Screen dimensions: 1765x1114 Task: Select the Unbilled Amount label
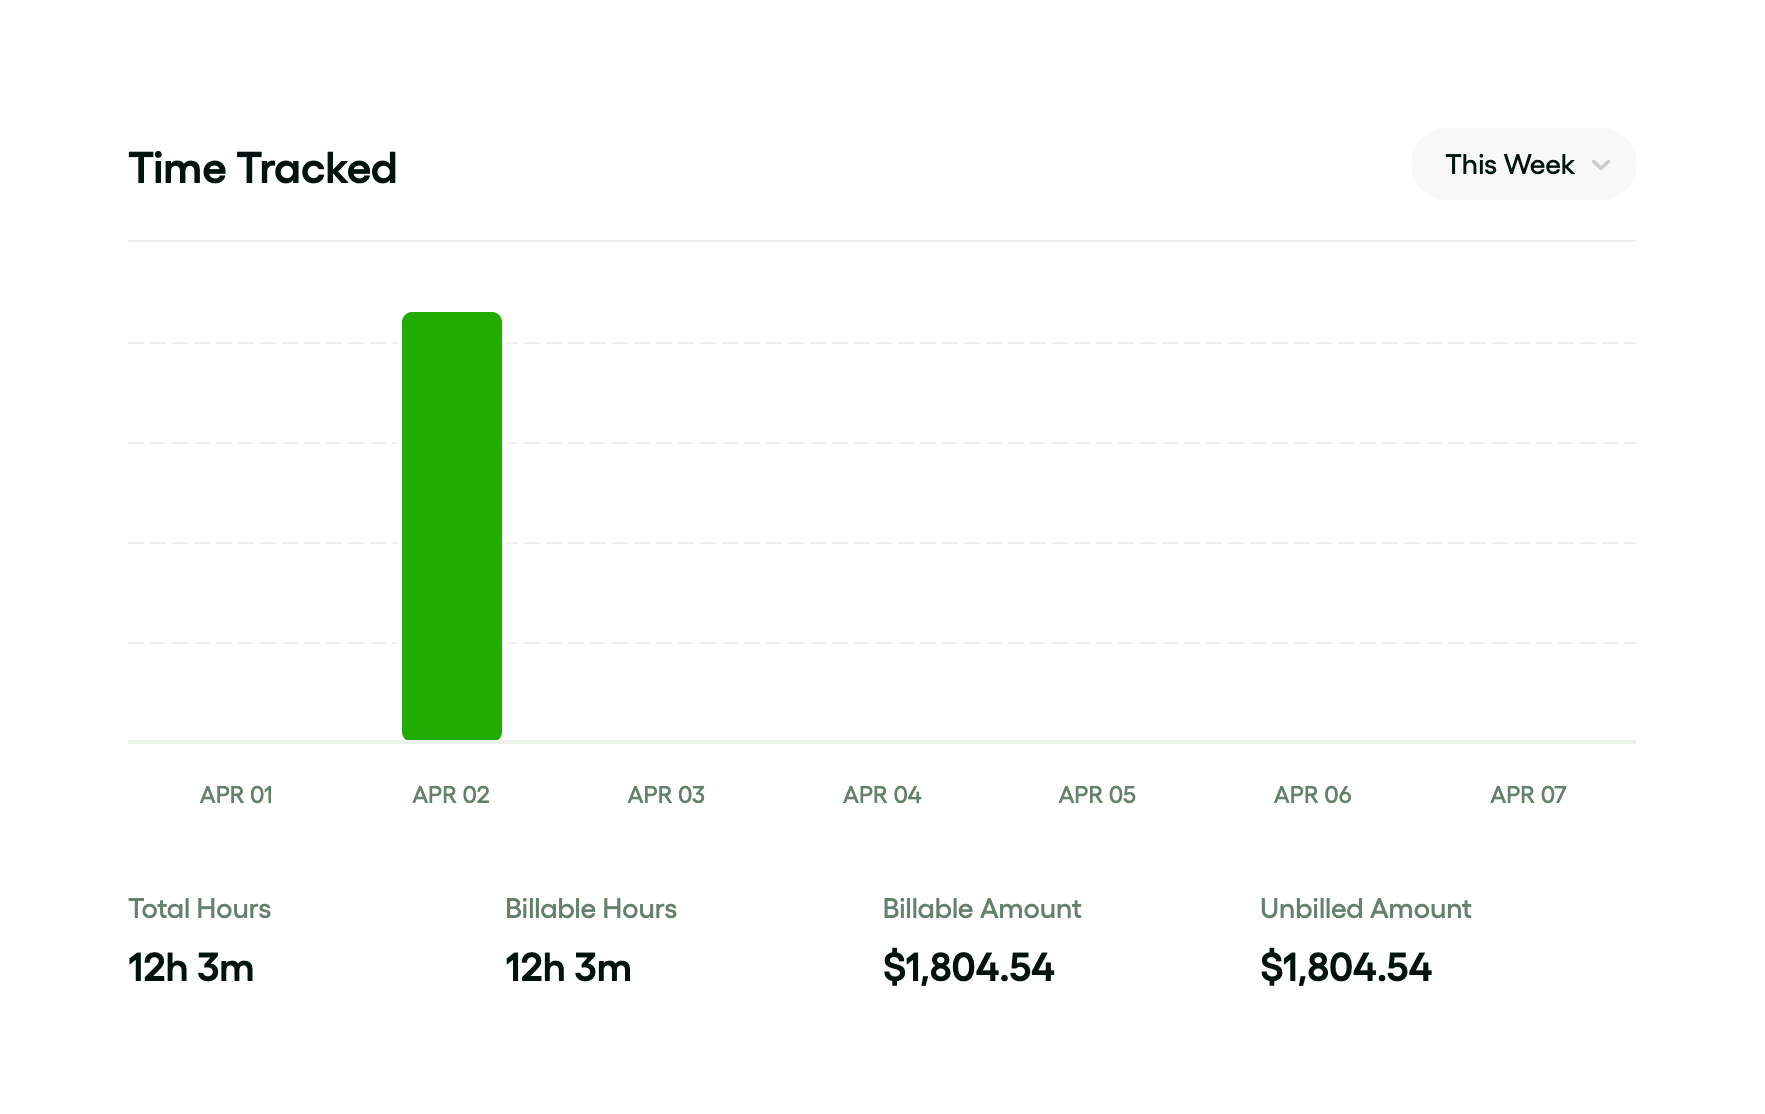(x=1365, y=908)
